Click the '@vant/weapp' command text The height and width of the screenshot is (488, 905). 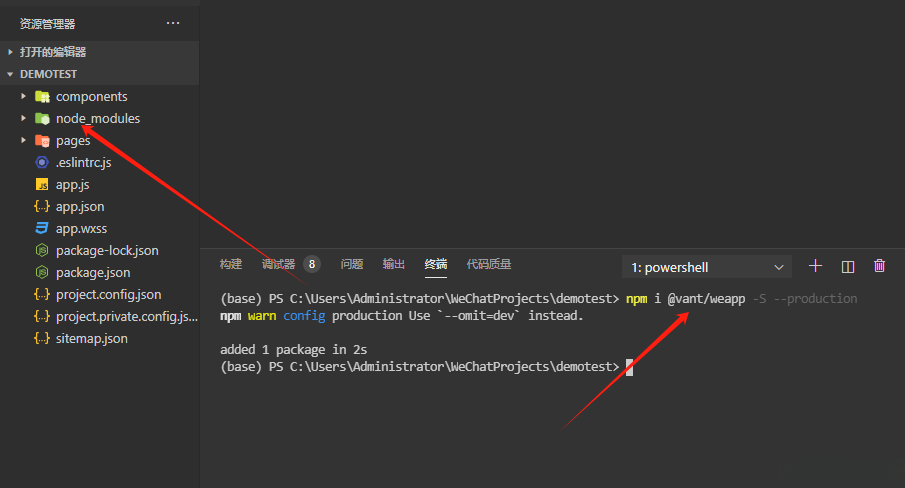point(706,299)
